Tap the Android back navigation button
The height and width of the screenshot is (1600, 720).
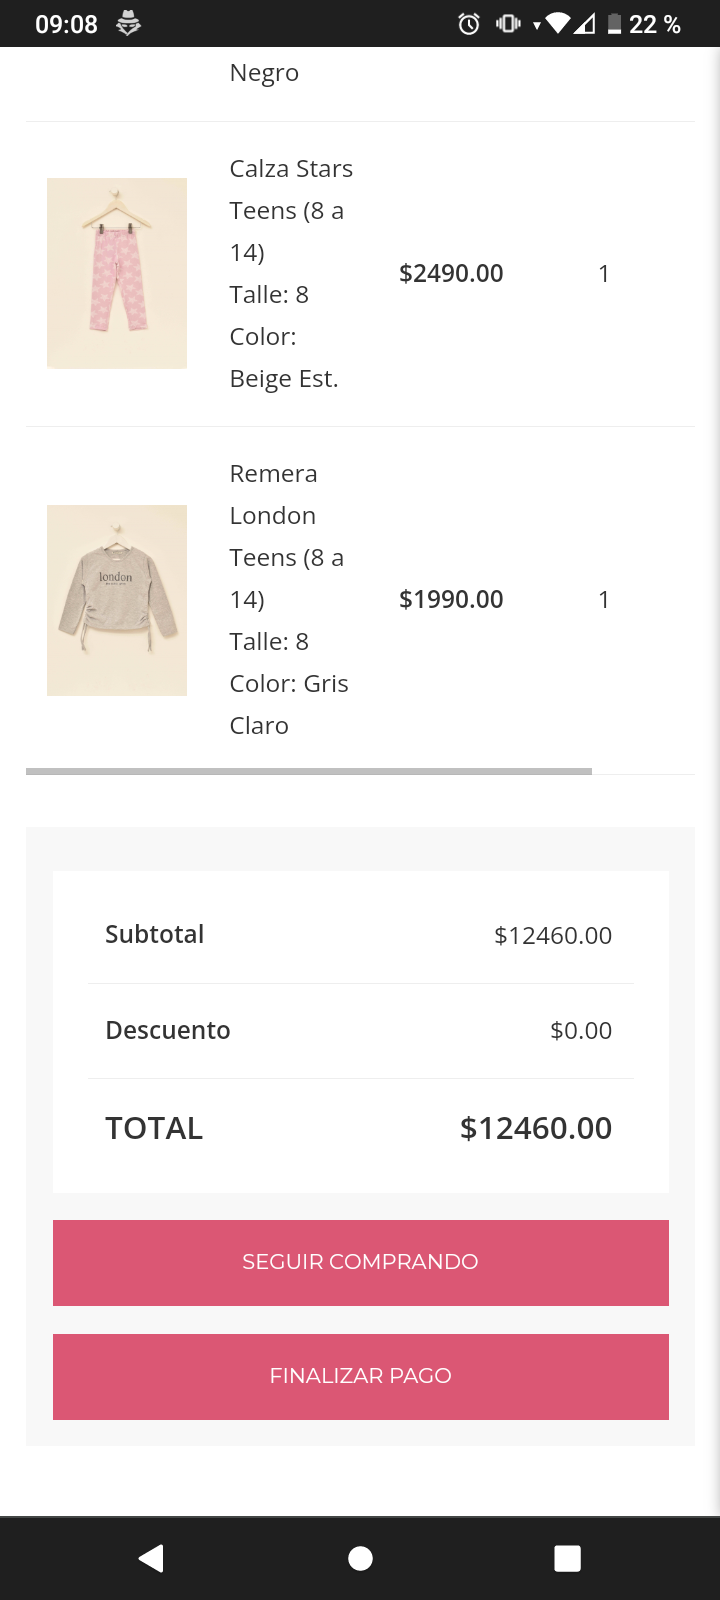pos(152,1558)
